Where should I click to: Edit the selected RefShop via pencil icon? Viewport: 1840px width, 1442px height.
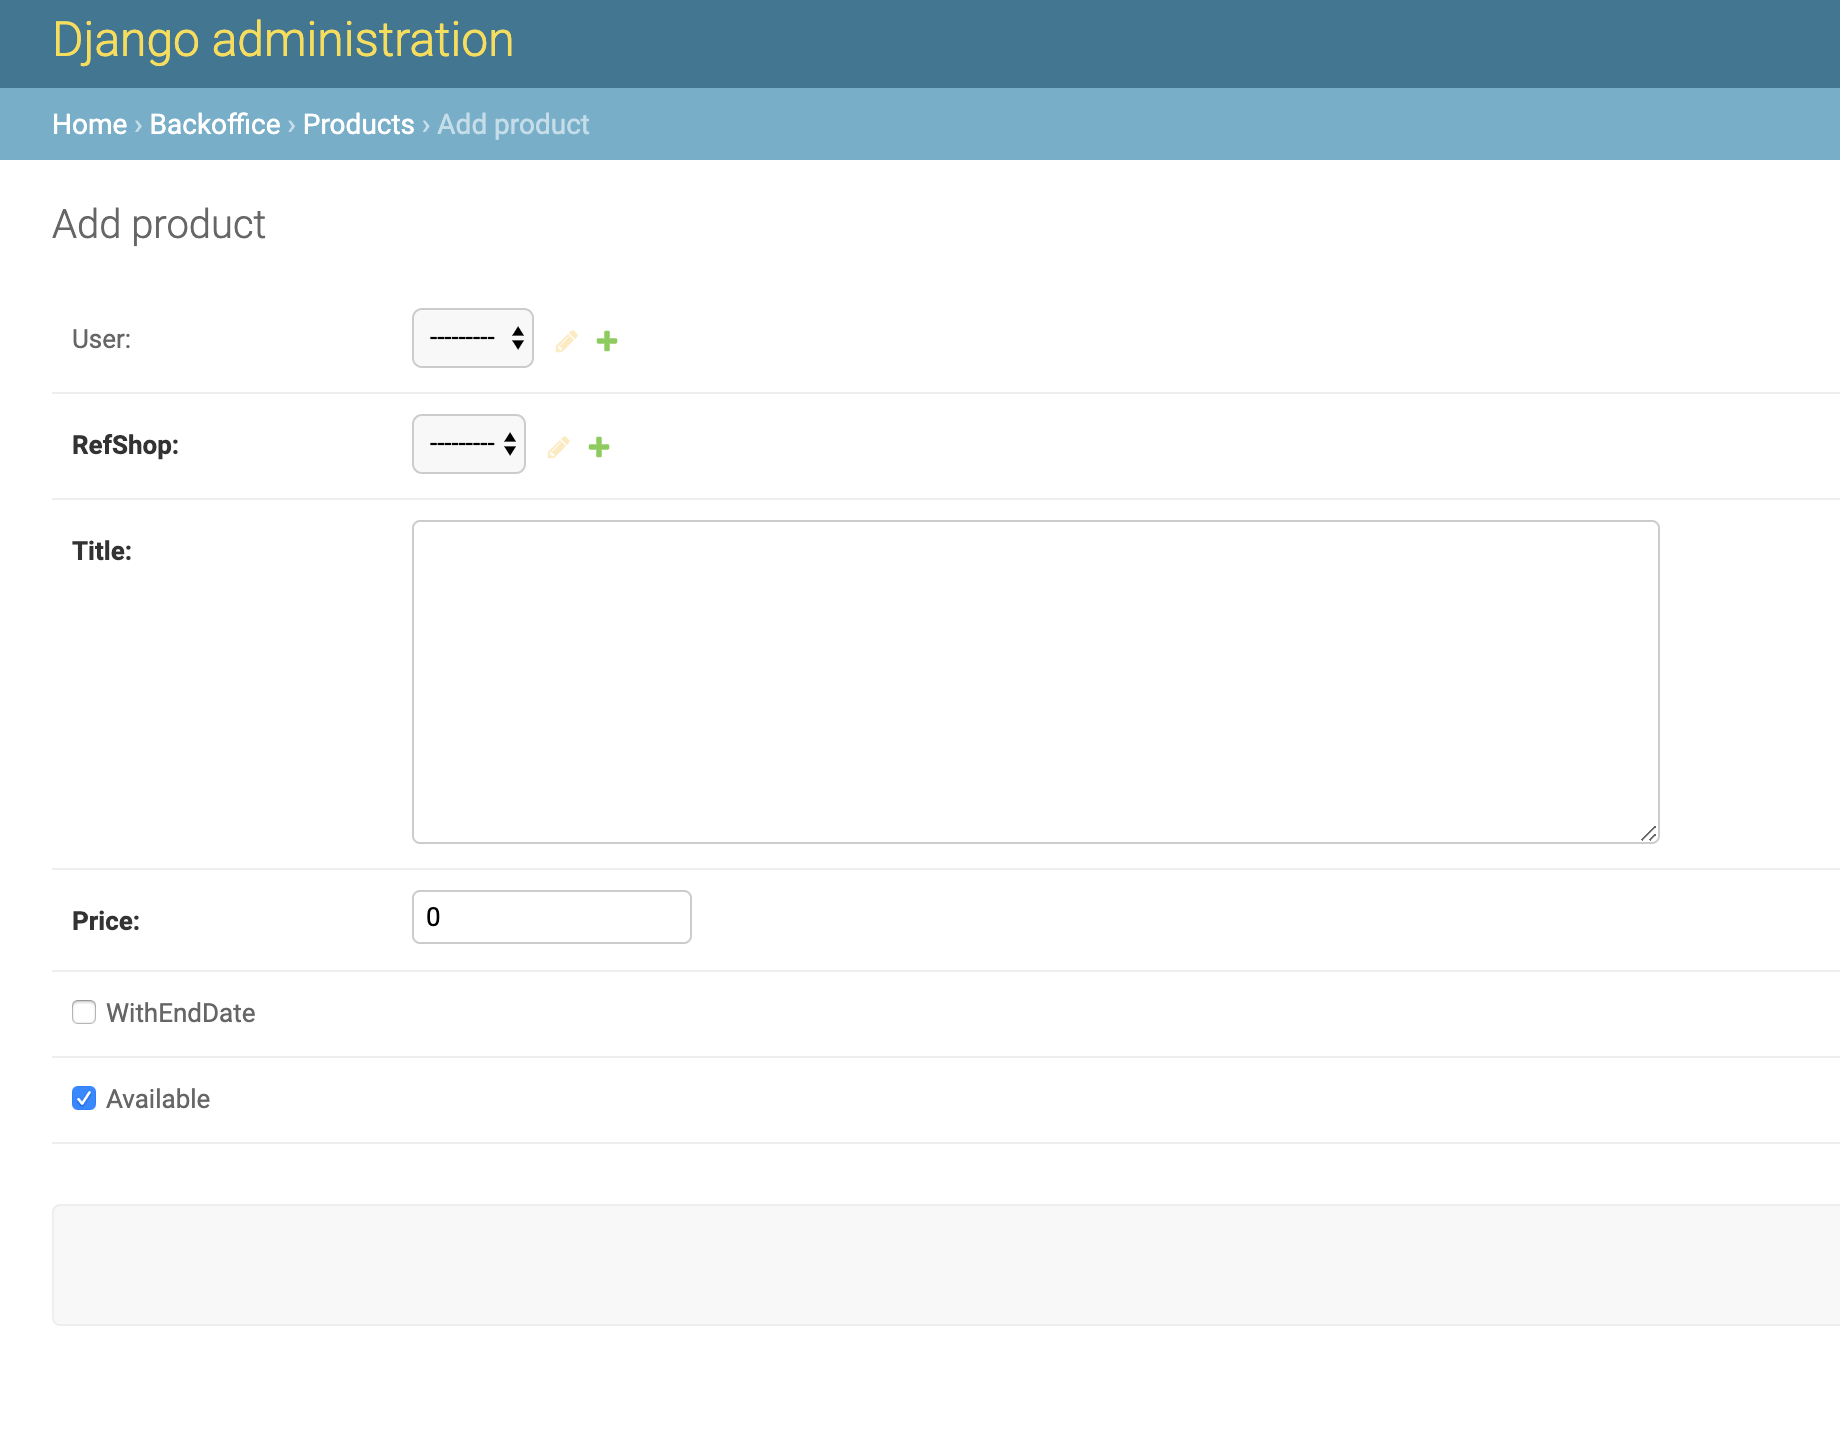(x=558, y=446)
